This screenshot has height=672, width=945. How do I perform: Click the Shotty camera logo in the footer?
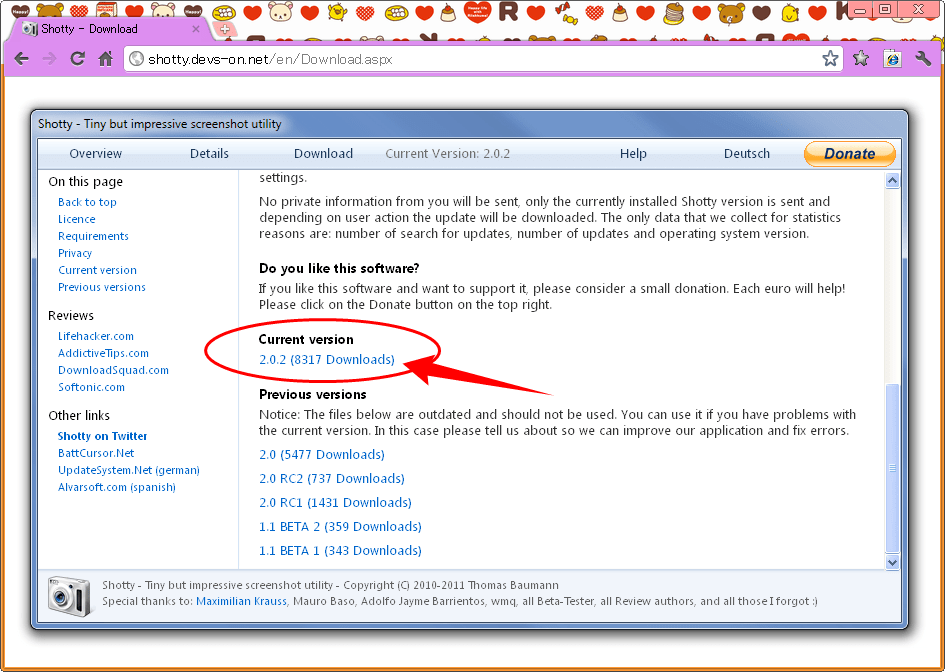(x=68, y=593)
